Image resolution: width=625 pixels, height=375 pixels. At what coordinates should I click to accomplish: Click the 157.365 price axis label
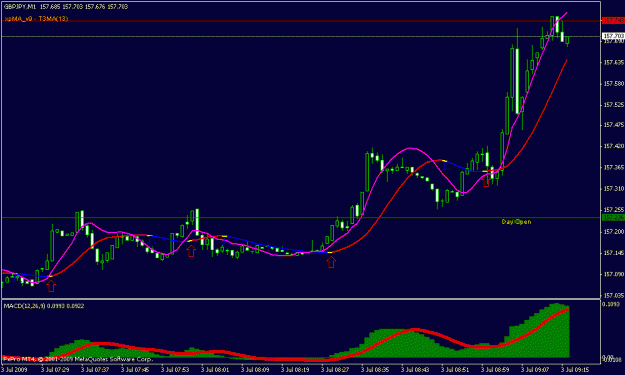coord(614,167)
